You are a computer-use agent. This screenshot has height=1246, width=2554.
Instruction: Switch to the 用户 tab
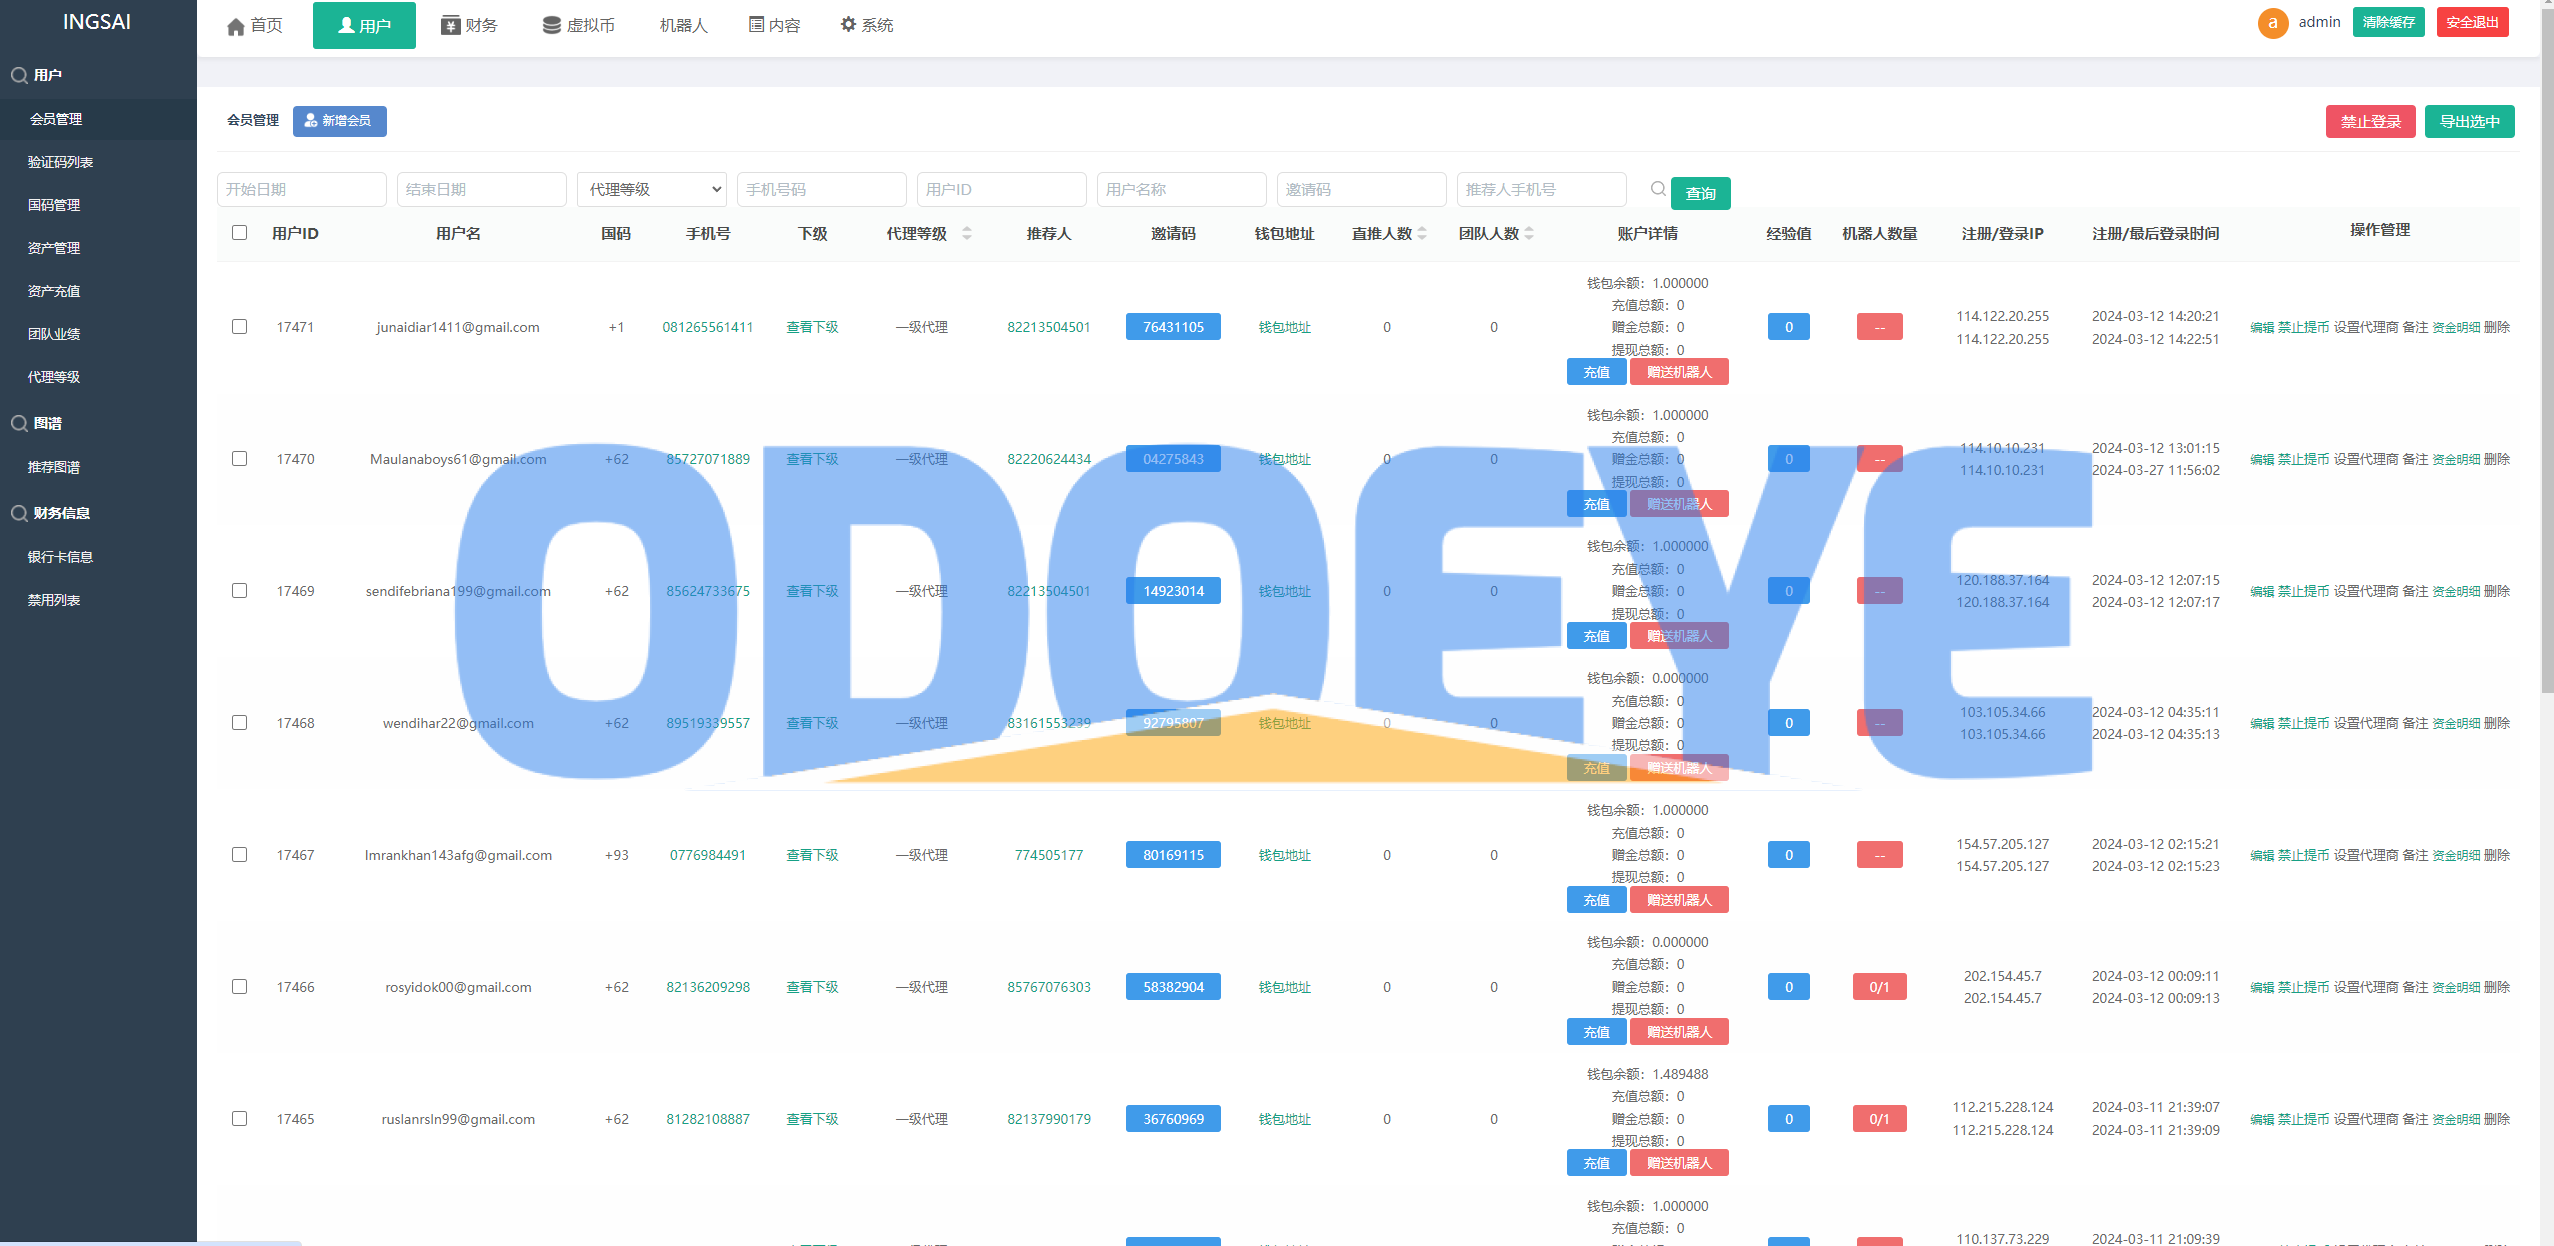click(364, 25)
